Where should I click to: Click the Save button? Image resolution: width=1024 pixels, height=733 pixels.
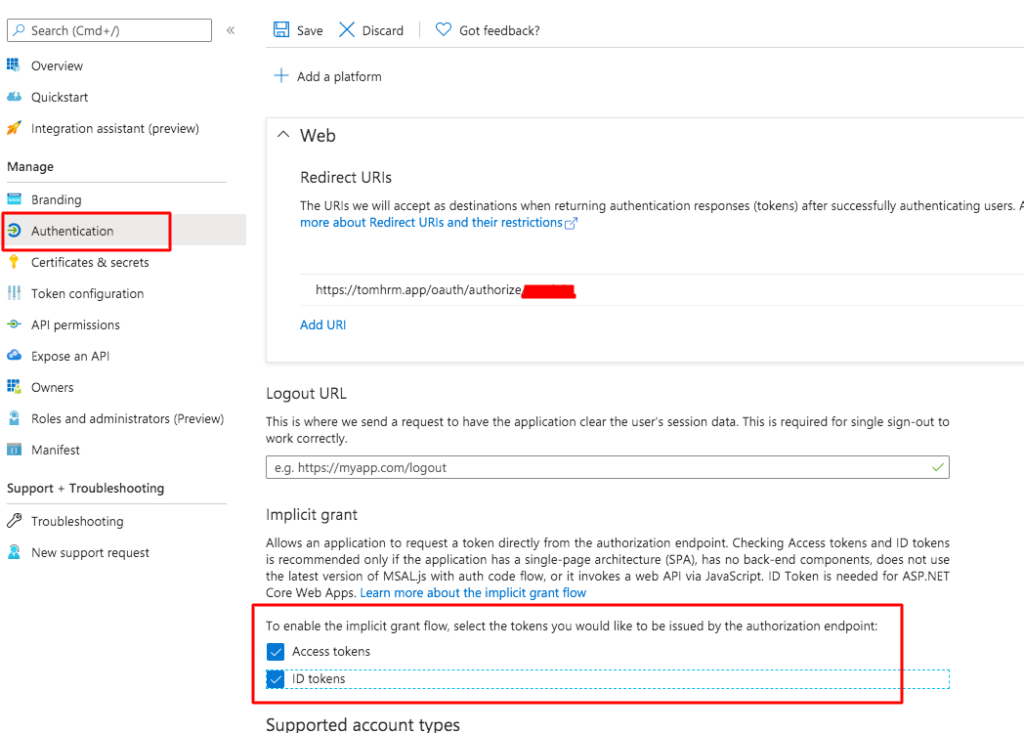click(297, 30)
